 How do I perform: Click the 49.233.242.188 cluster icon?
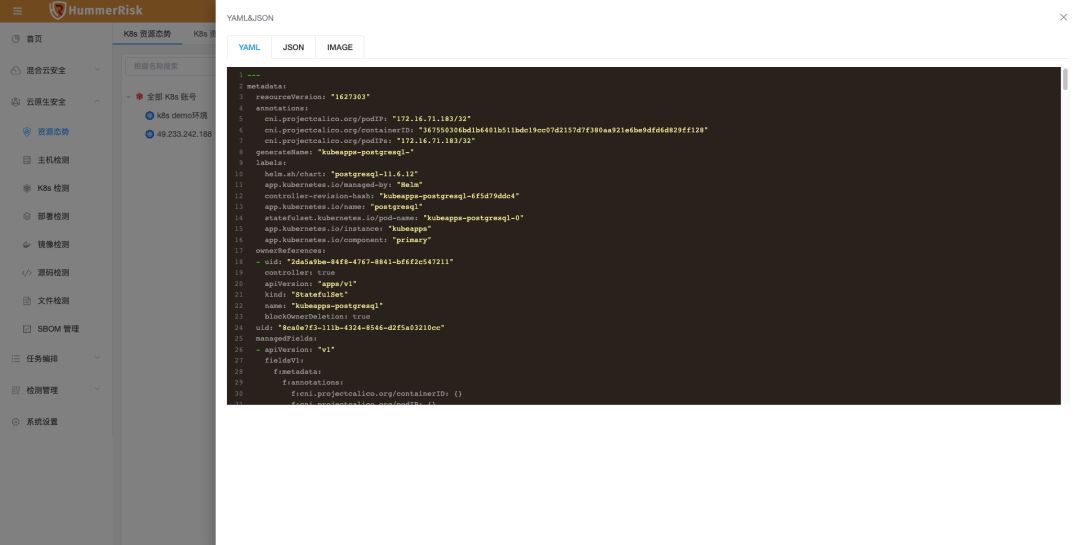click(149, 134)
